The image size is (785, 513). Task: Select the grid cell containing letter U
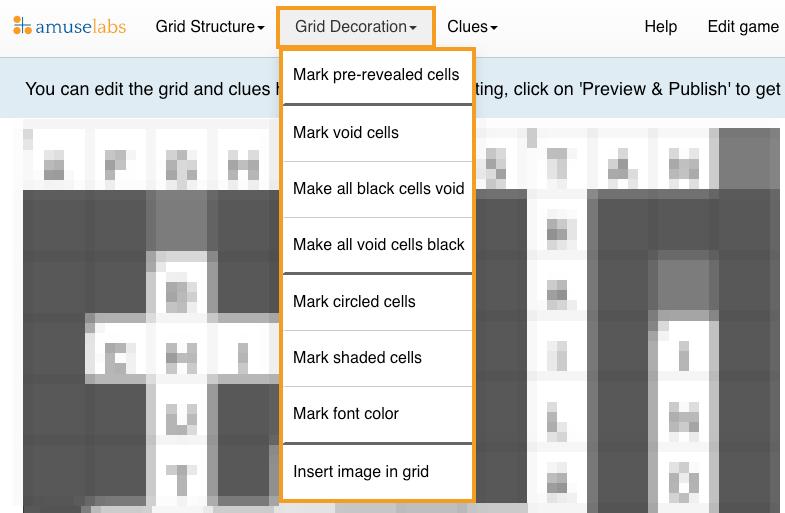pos(181,415)
